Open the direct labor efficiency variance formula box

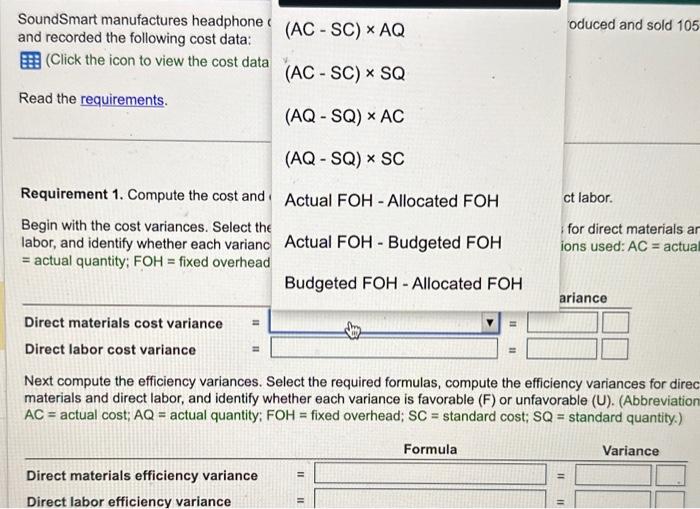point(430,499)
